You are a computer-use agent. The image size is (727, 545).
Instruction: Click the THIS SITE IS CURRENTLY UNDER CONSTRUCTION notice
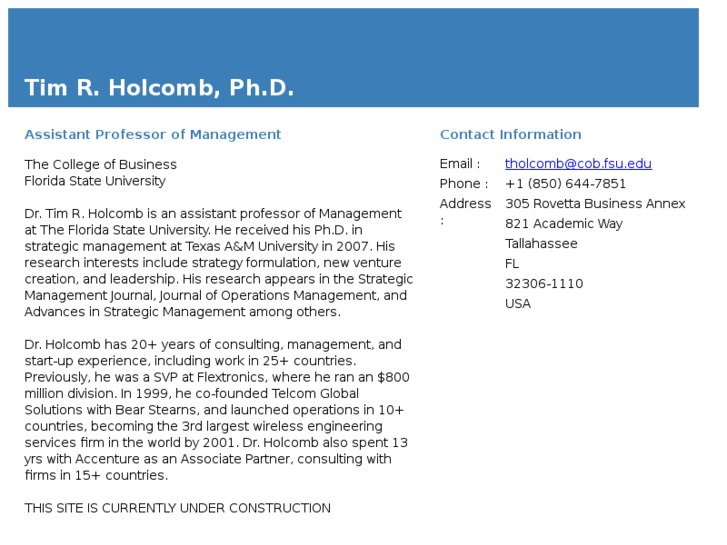click(x=178, y=508)
